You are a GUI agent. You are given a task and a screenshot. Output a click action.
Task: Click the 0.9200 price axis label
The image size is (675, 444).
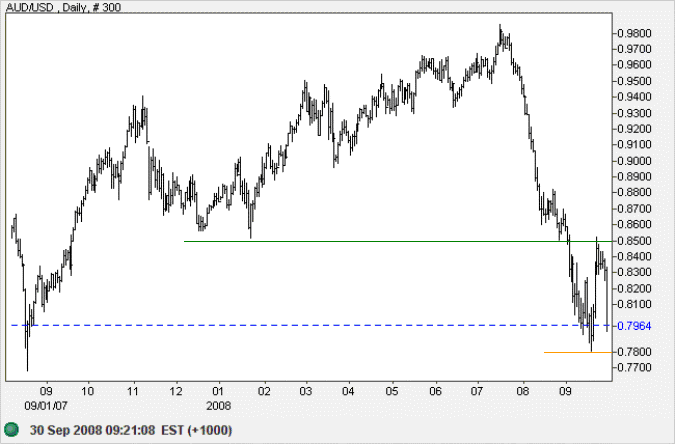[x=634, y=129]
